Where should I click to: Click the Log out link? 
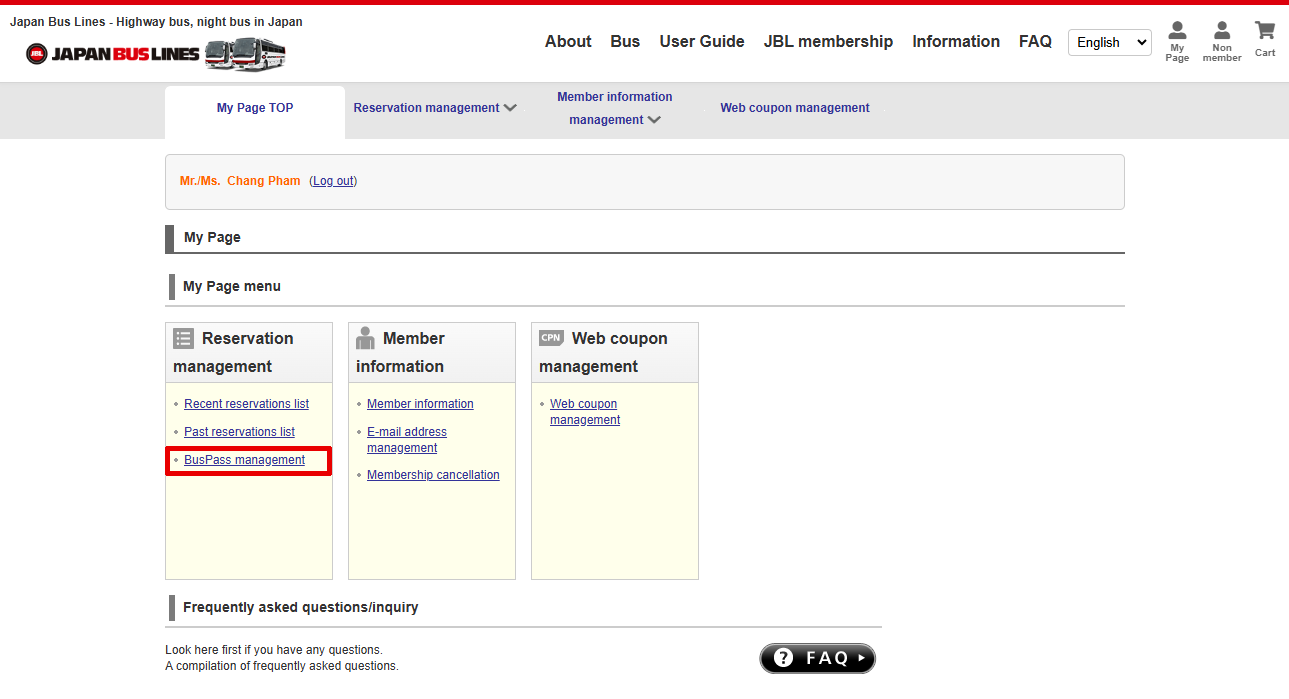pos(333,181)
